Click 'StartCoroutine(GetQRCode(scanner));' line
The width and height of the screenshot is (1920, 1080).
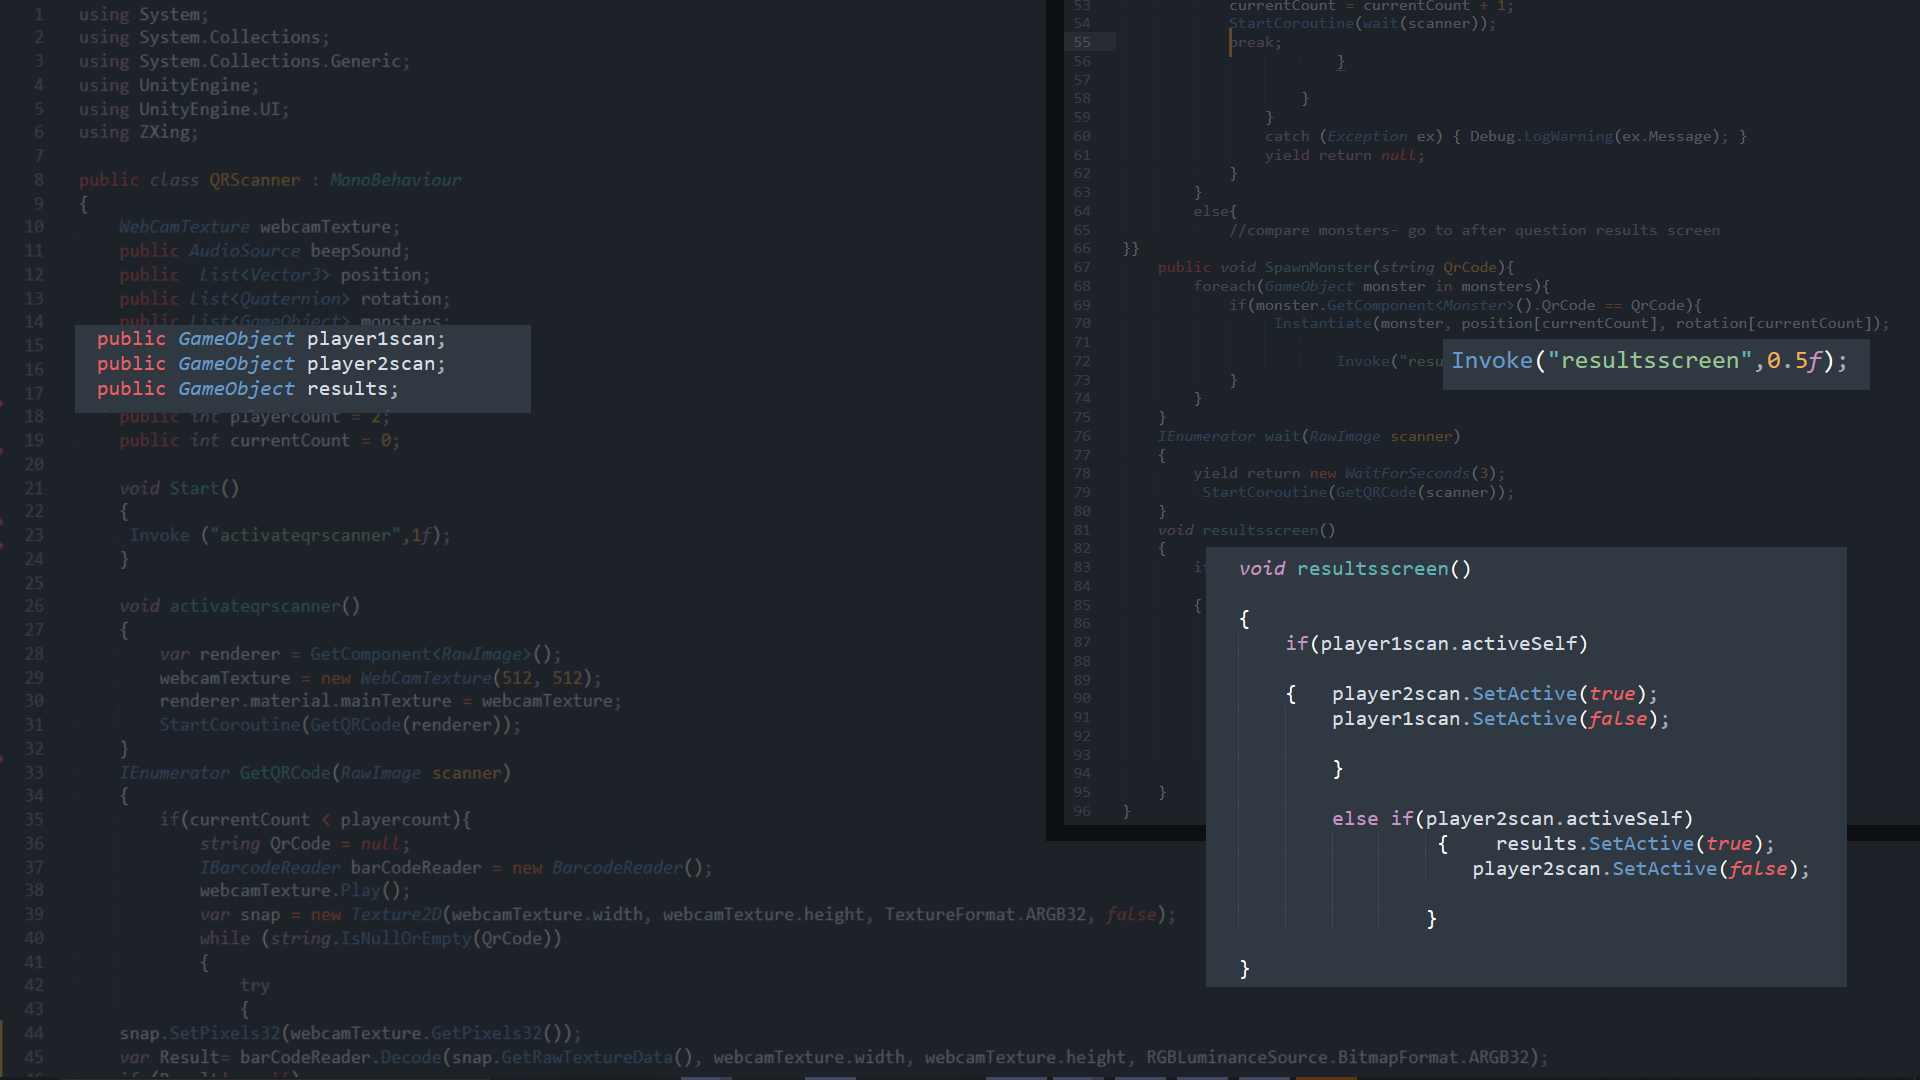[x=1358, y=492]
